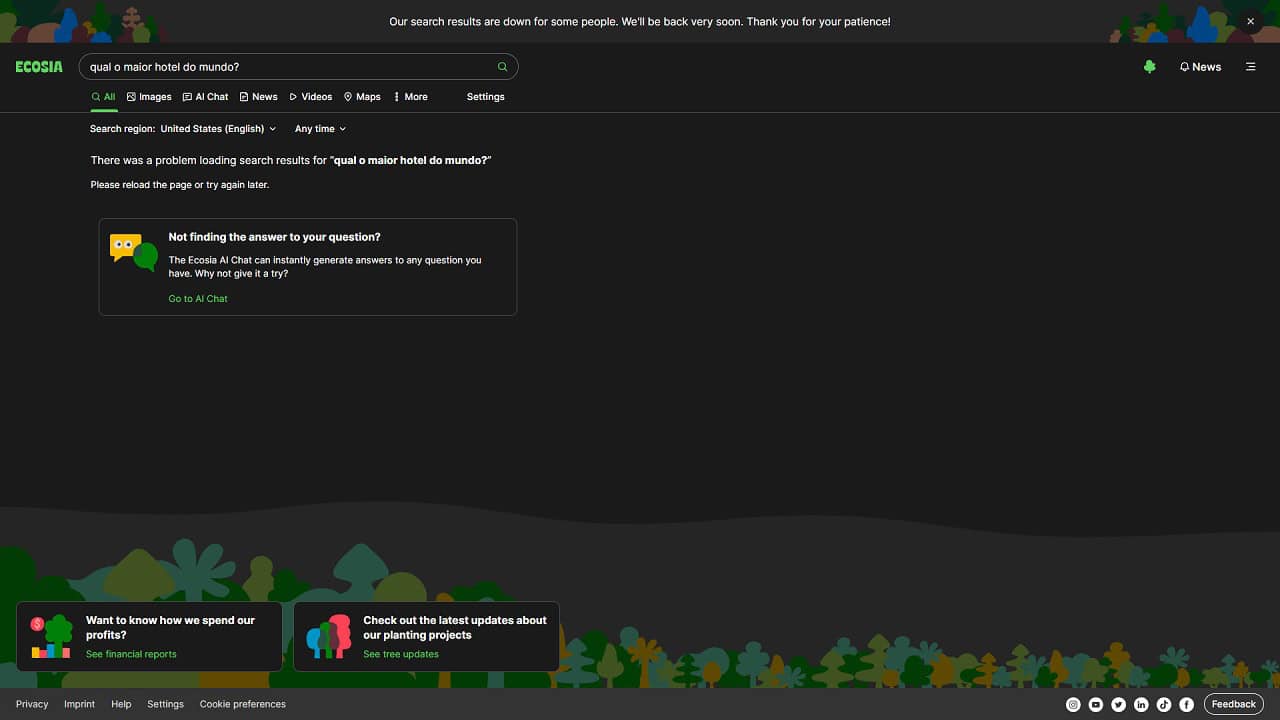1280x720 pixels.
Task: Click the tree updates illustration
Action: (x=329, y=636)
